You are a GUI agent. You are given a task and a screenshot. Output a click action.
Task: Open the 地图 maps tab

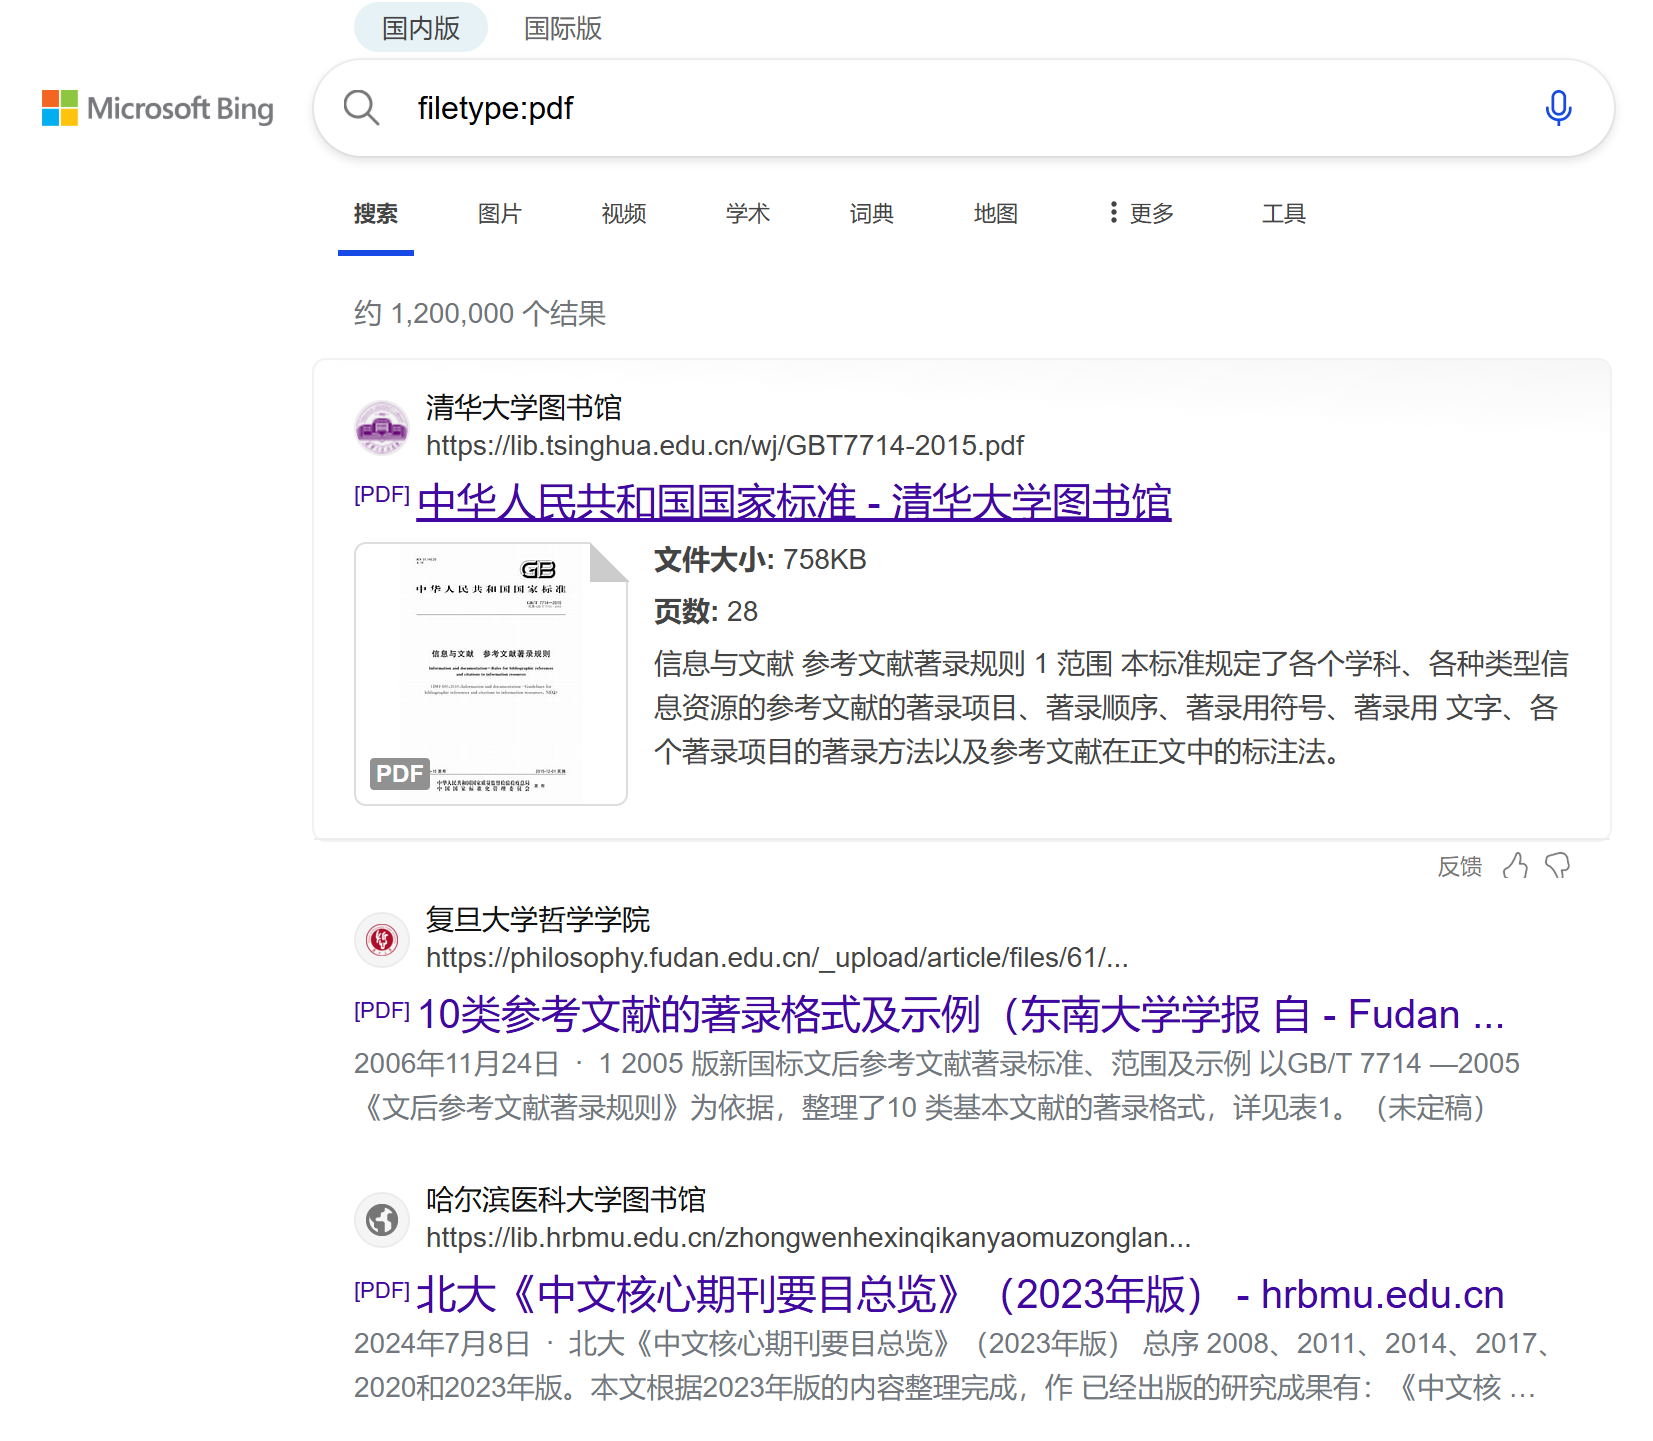996,213
